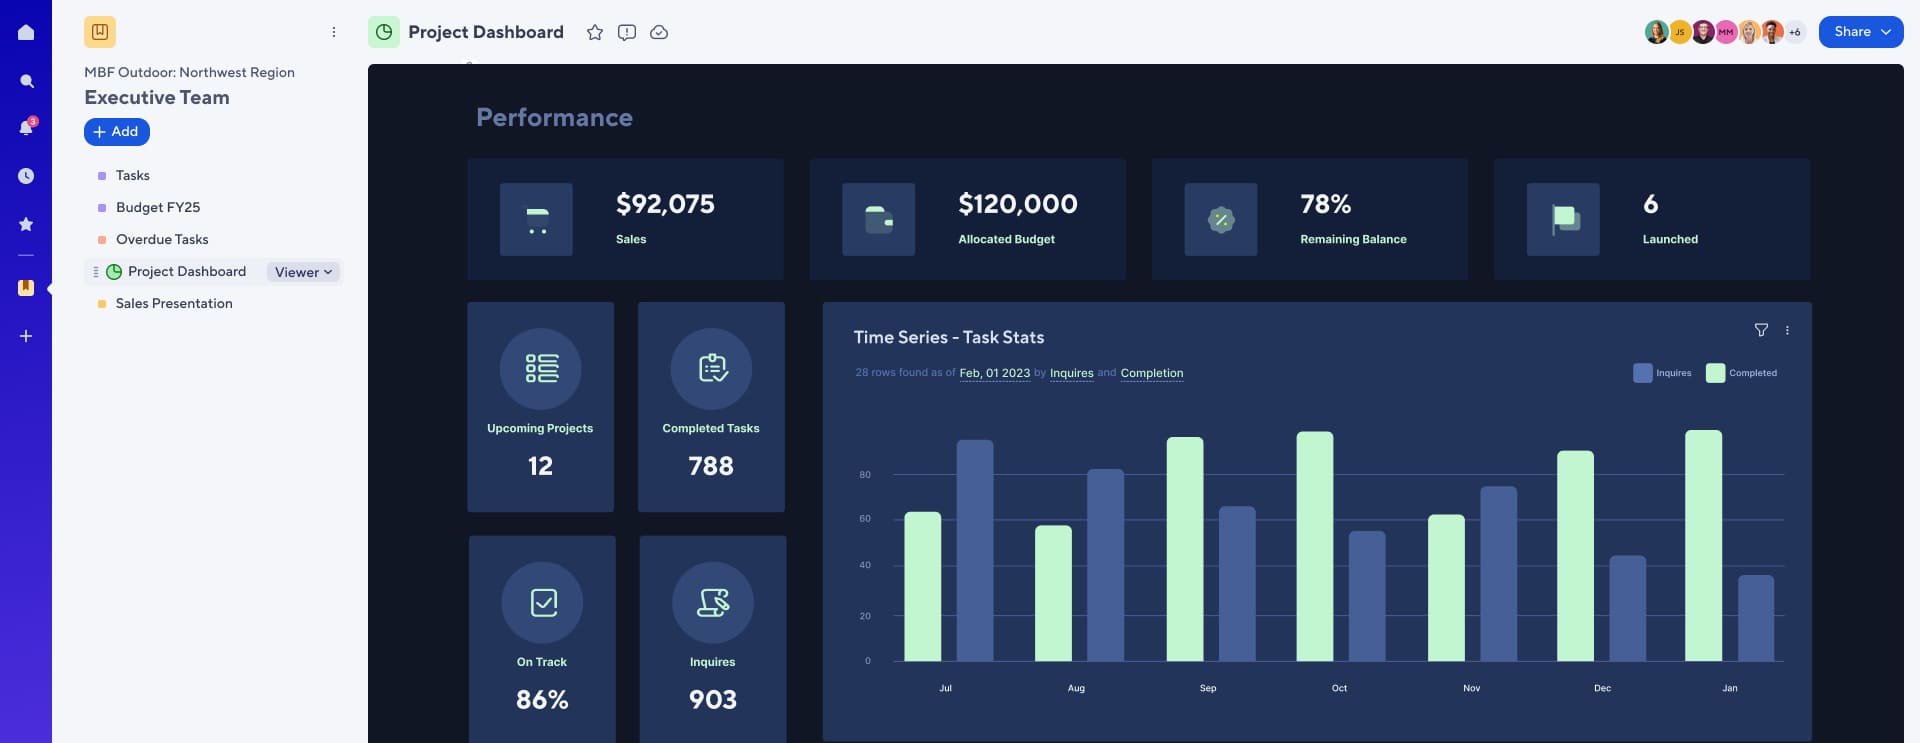Select the yellow workspace bookmark icon in rail

pyautogui.click(x=26, y=288)
